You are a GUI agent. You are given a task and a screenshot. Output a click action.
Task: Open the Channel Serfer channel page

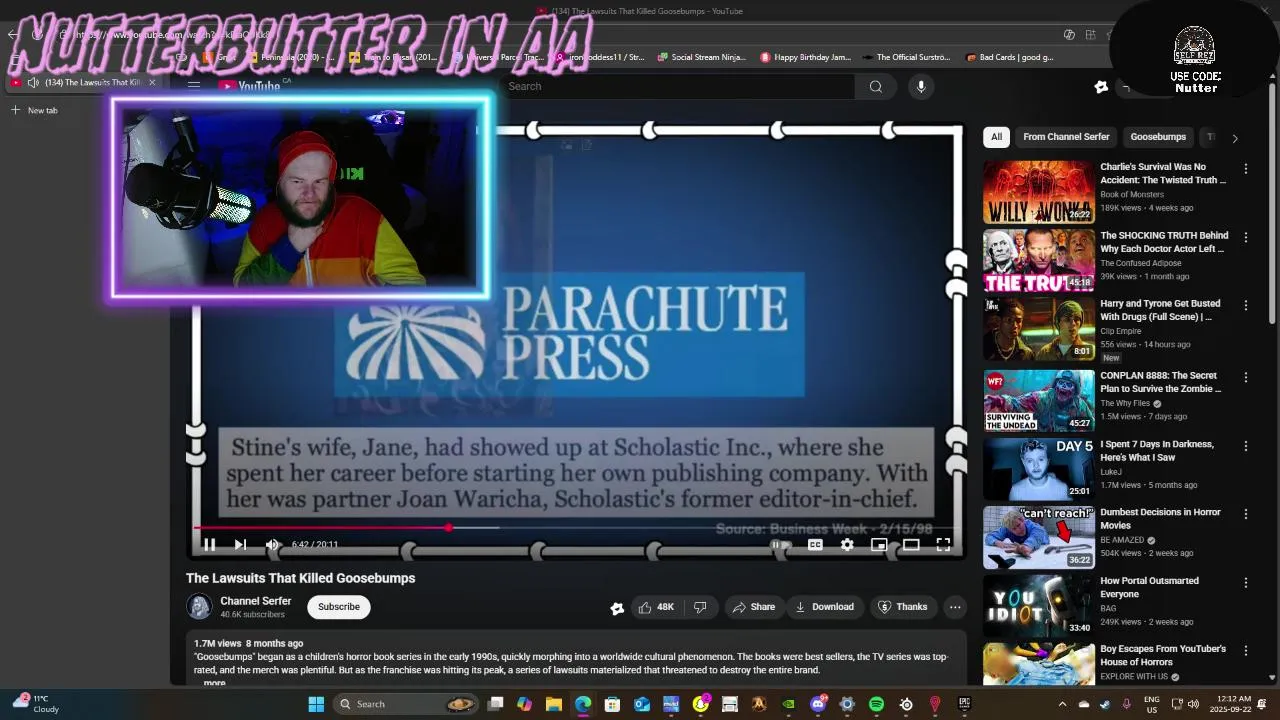[x=256, y=601]
